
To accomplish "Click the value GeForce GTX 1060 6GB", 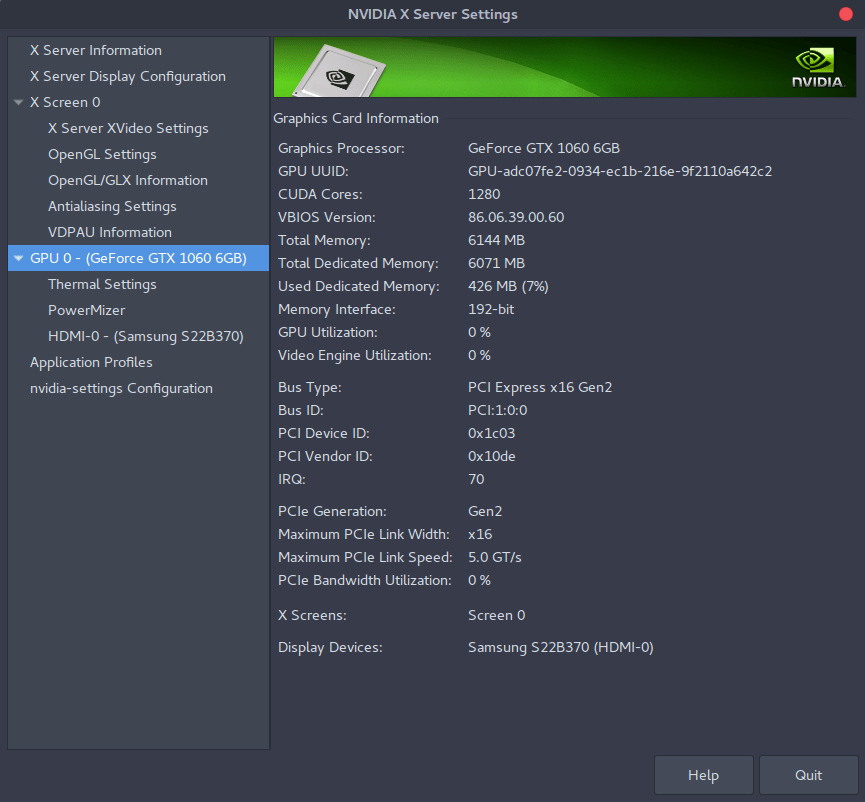I will point(543,148).
